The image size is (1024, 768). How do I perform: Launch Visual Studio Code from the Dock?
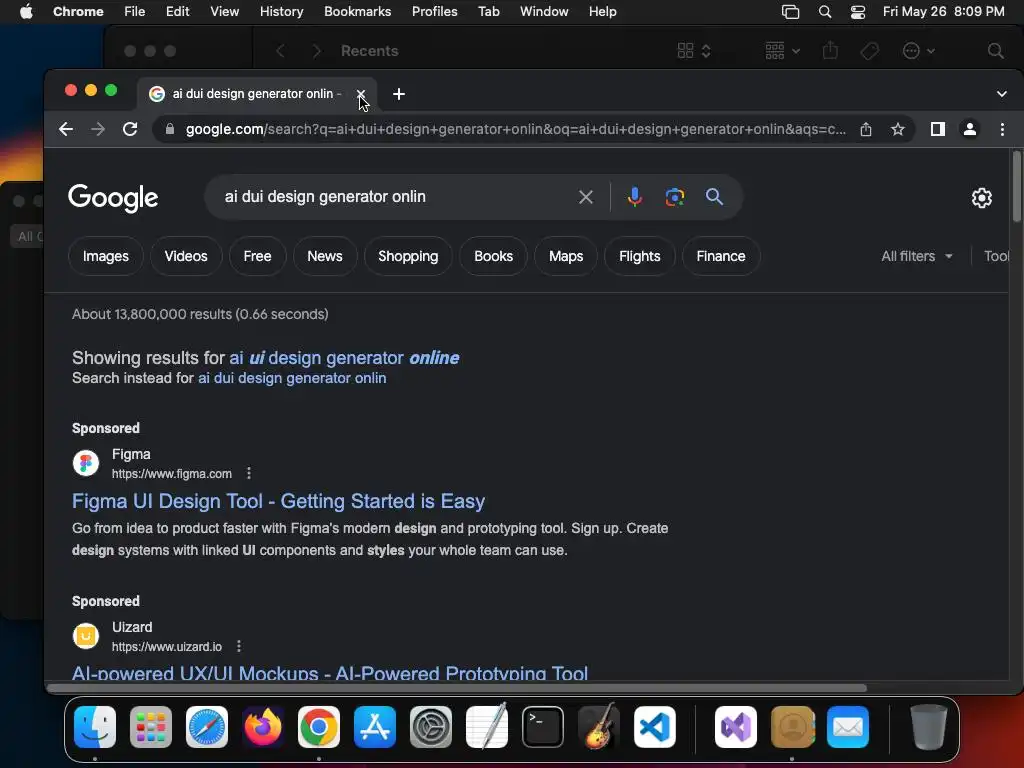[654, 727]
